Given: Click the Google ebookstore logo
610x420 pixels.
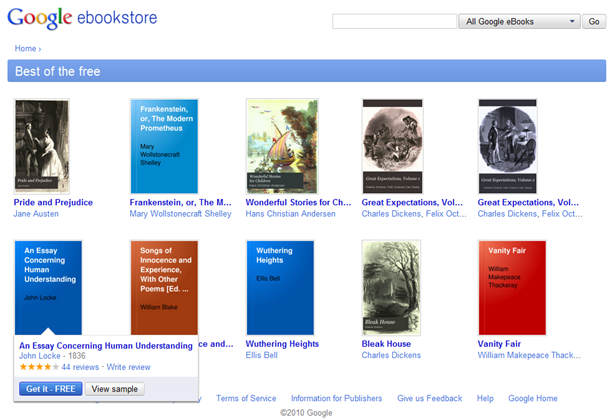Looking at the screenshot, I should [82, 18].
